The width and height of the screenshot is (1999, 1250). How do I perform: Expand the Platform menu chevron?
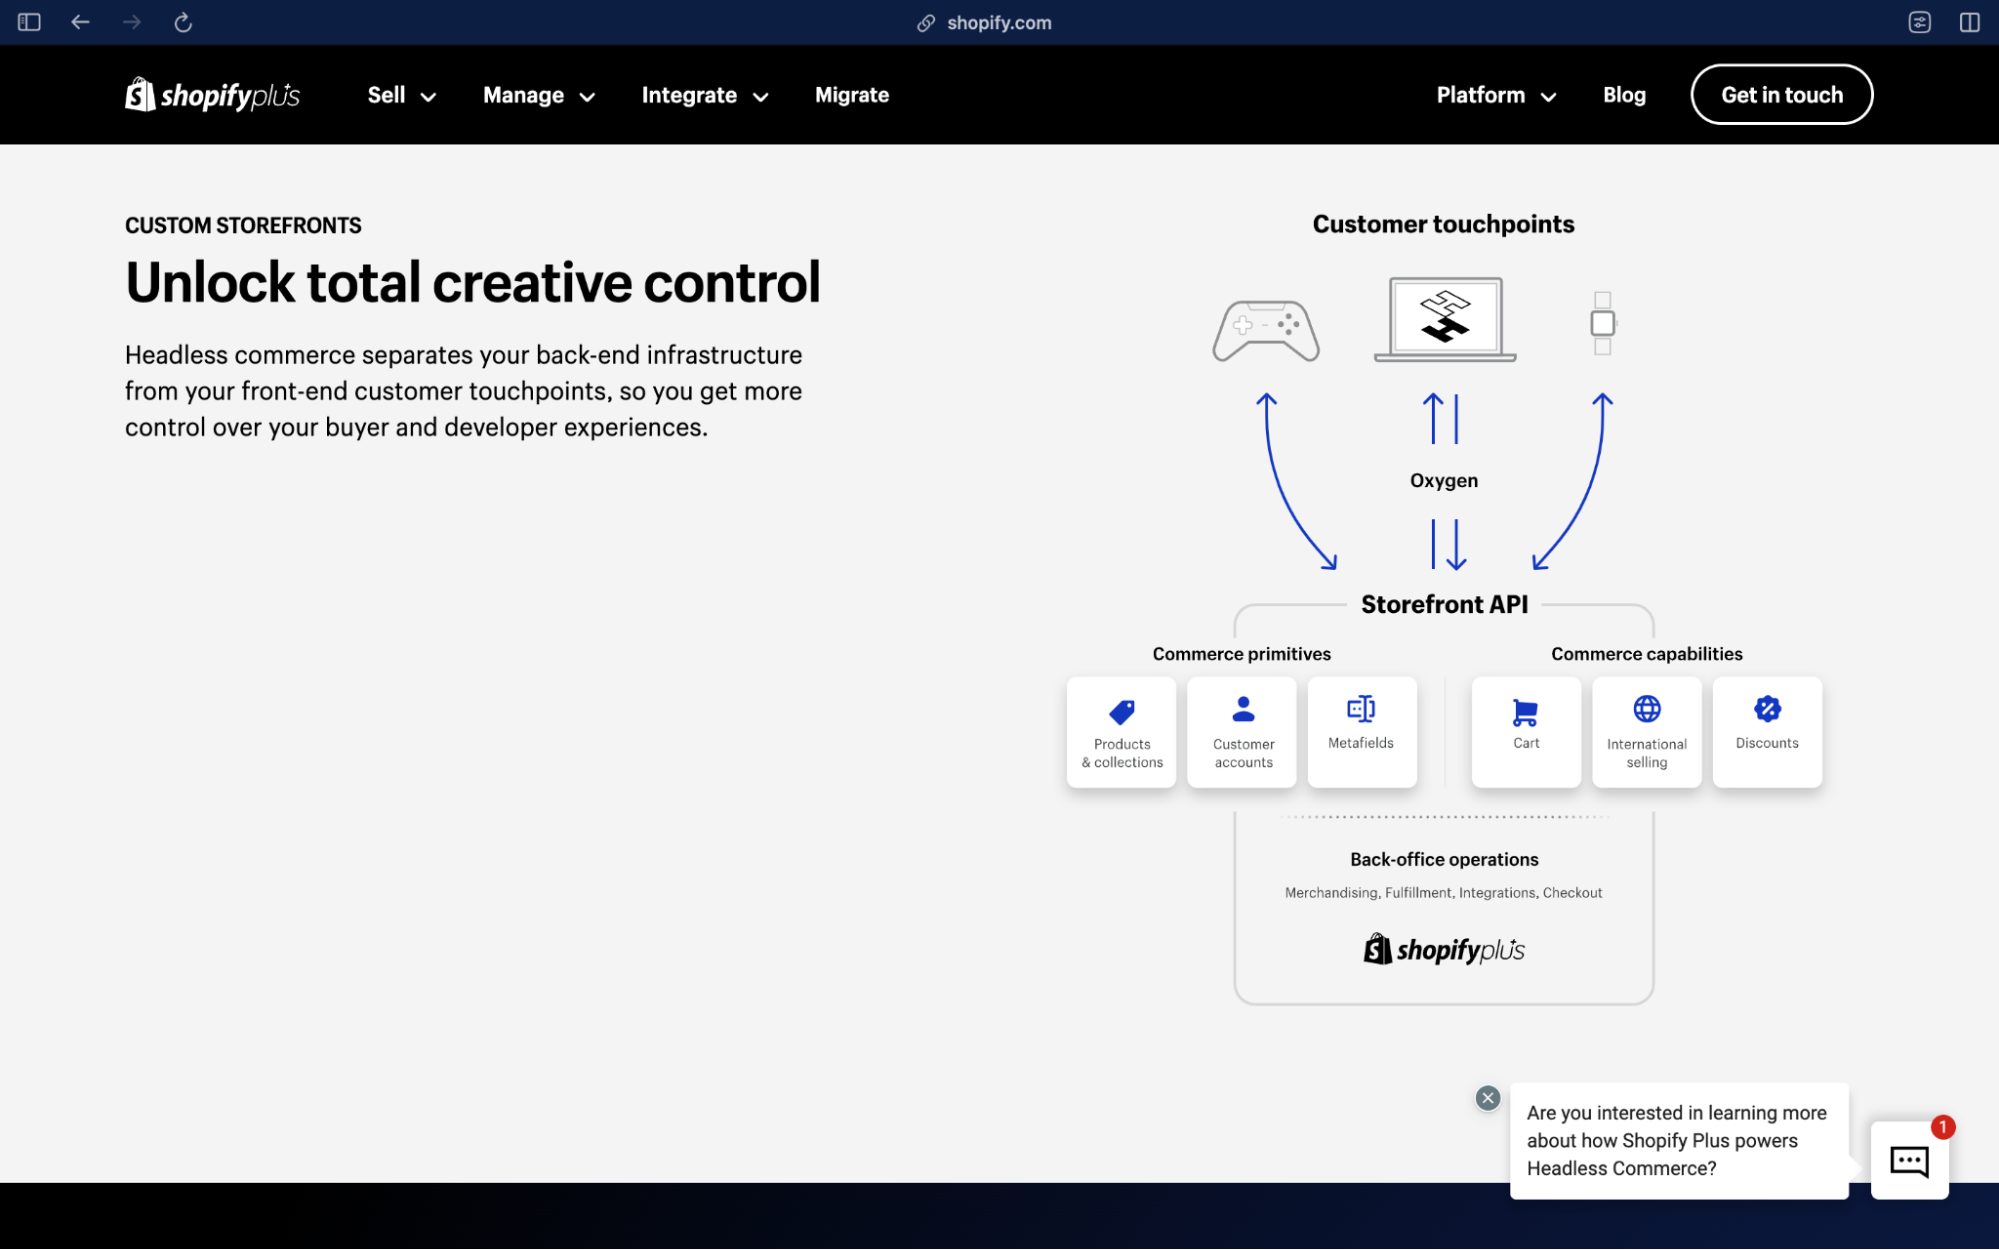[x=1548, y=97]
